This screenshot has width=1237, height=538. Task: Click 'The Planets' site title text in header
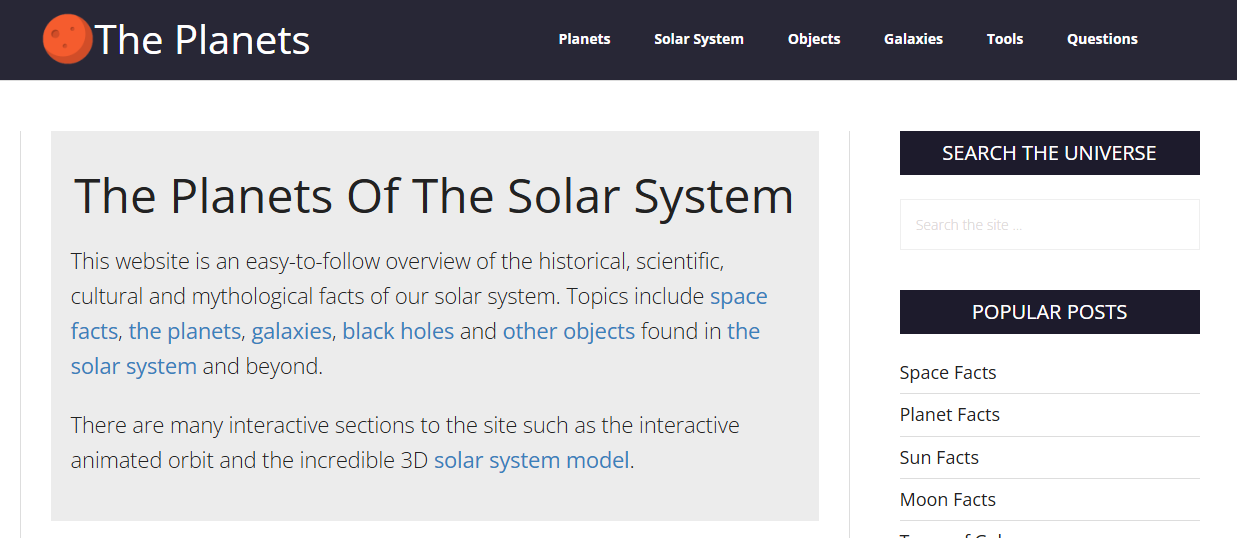pyautogui.click(x=202, y=40)
